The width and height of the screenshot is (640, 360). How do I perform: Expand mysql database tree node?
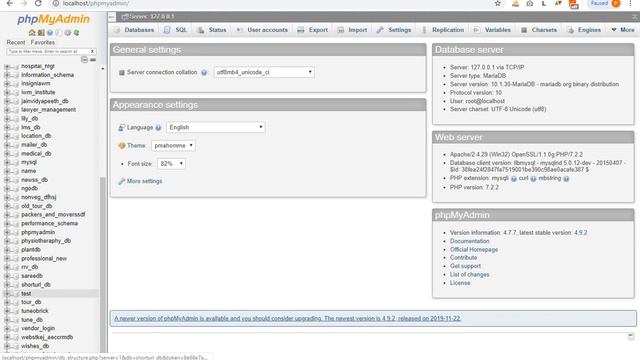(x=7, y=162)
